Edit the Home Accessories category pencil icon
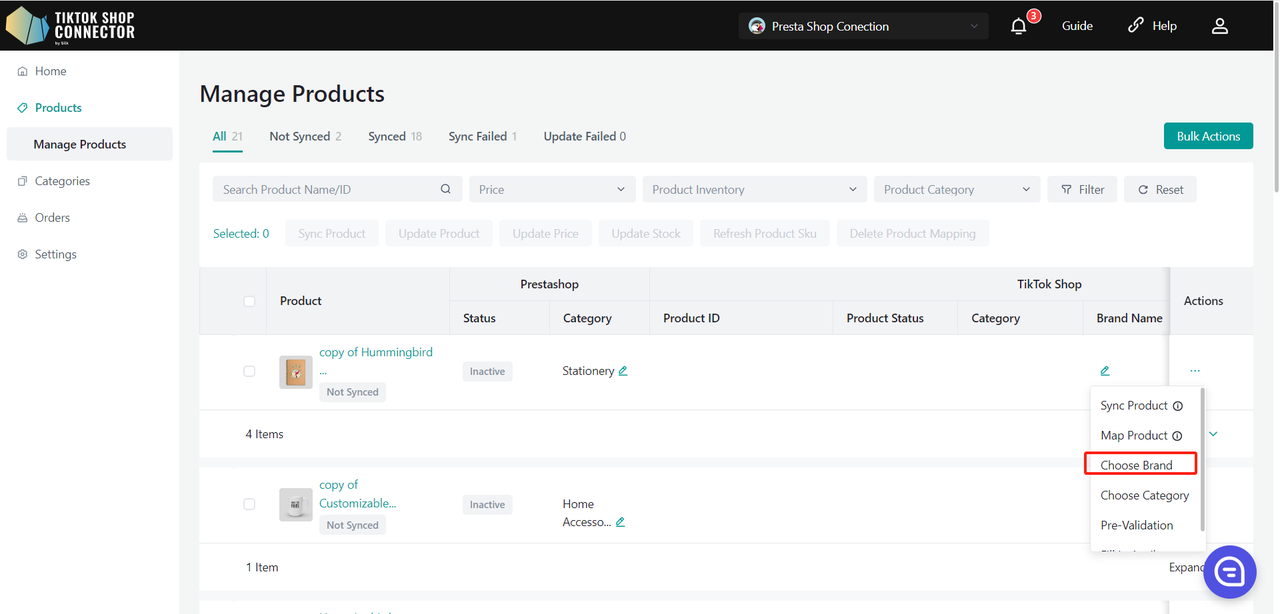Viewport: 1280px width, 614px height. (x=620, y=522)
